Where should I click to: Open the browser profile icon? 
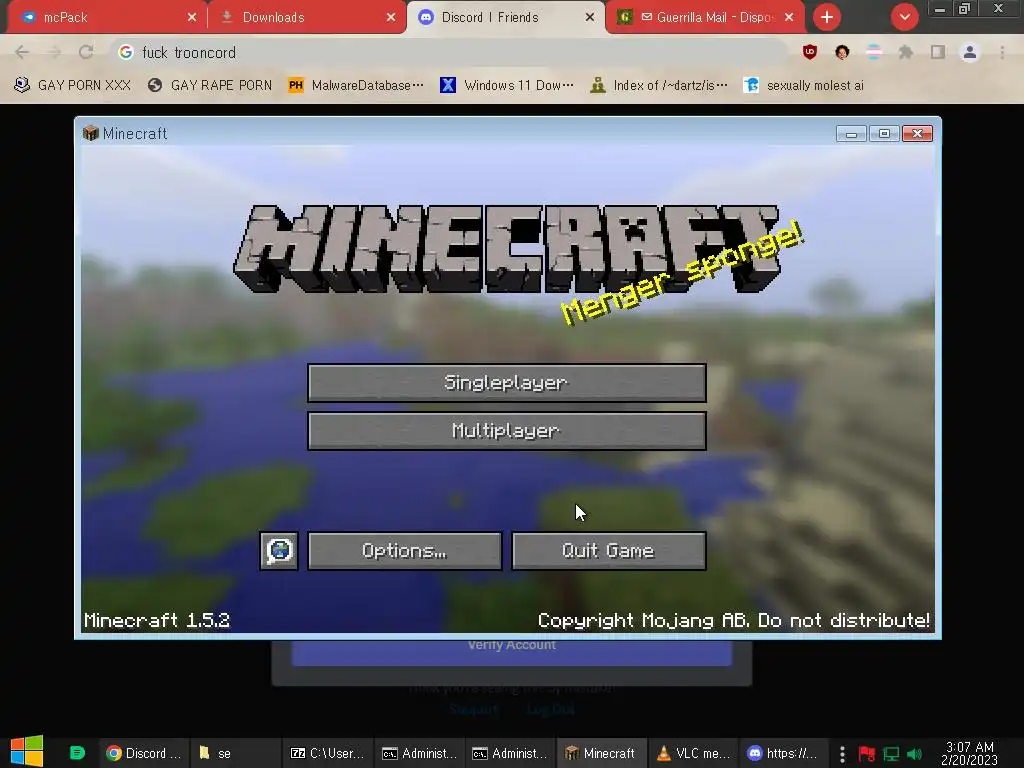click(970, 52)
